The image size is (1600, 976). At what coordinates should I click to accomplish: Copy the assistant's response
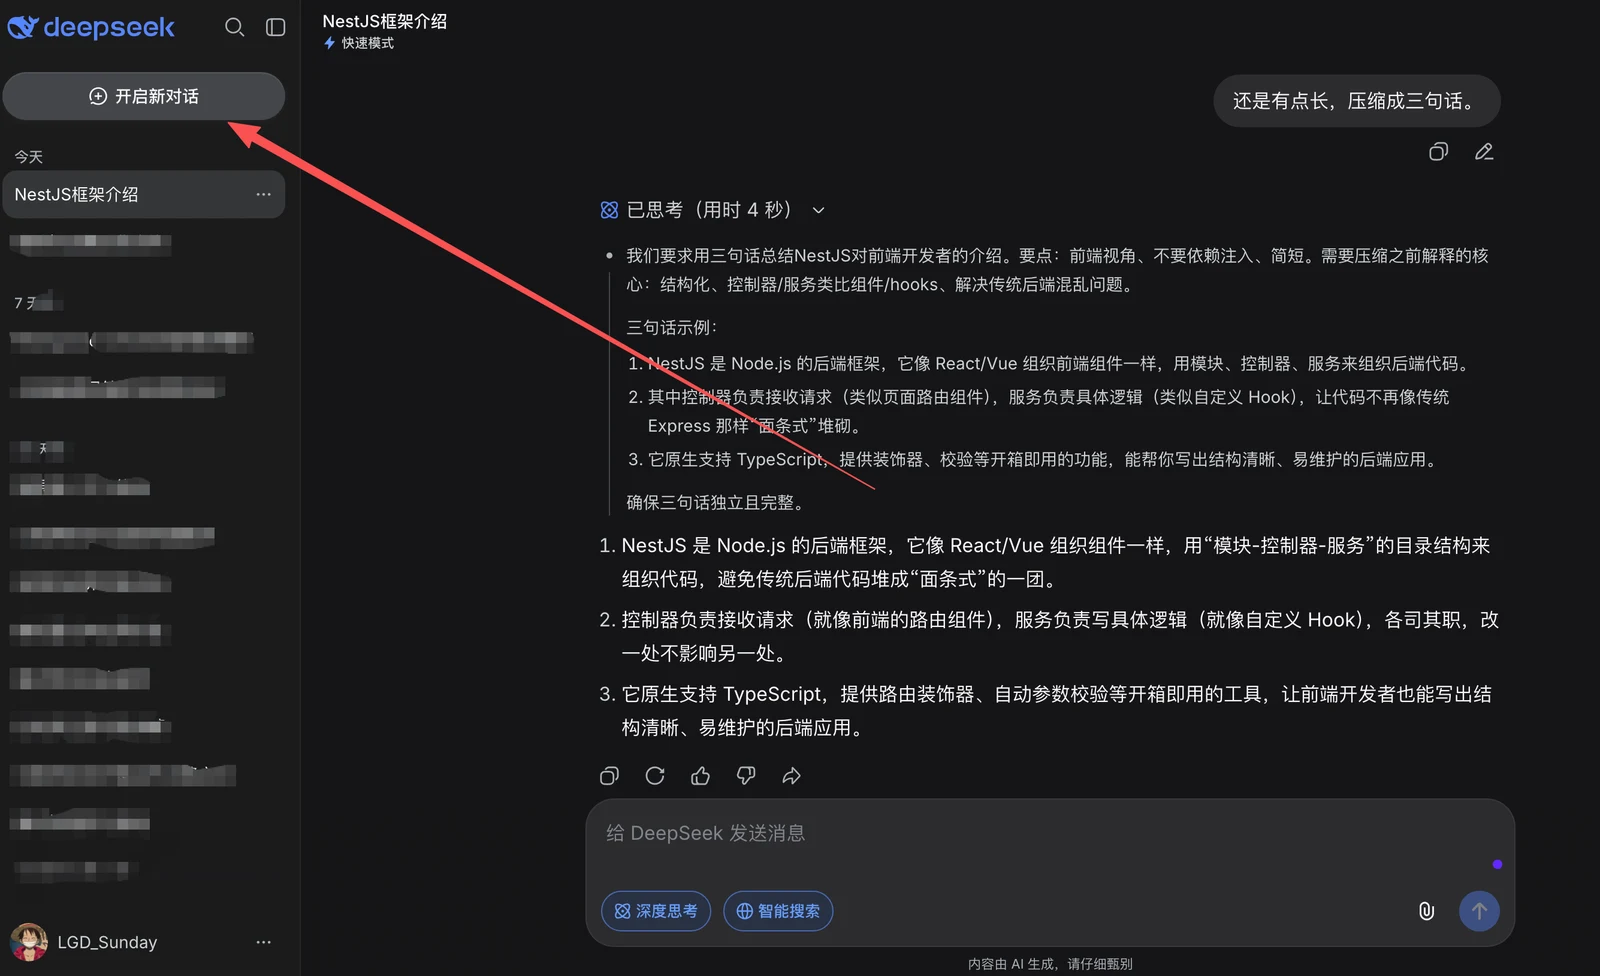coord(609,776)
